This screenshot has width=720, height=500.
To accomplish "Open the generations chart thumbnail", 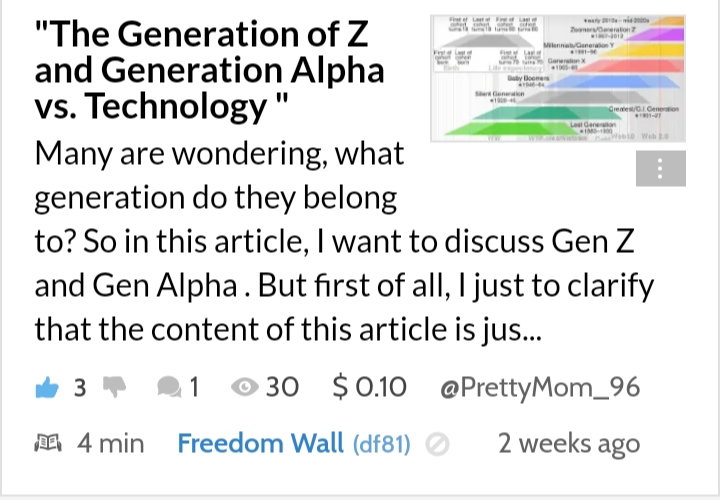I will pyautogui.click(x=558, y=79).
